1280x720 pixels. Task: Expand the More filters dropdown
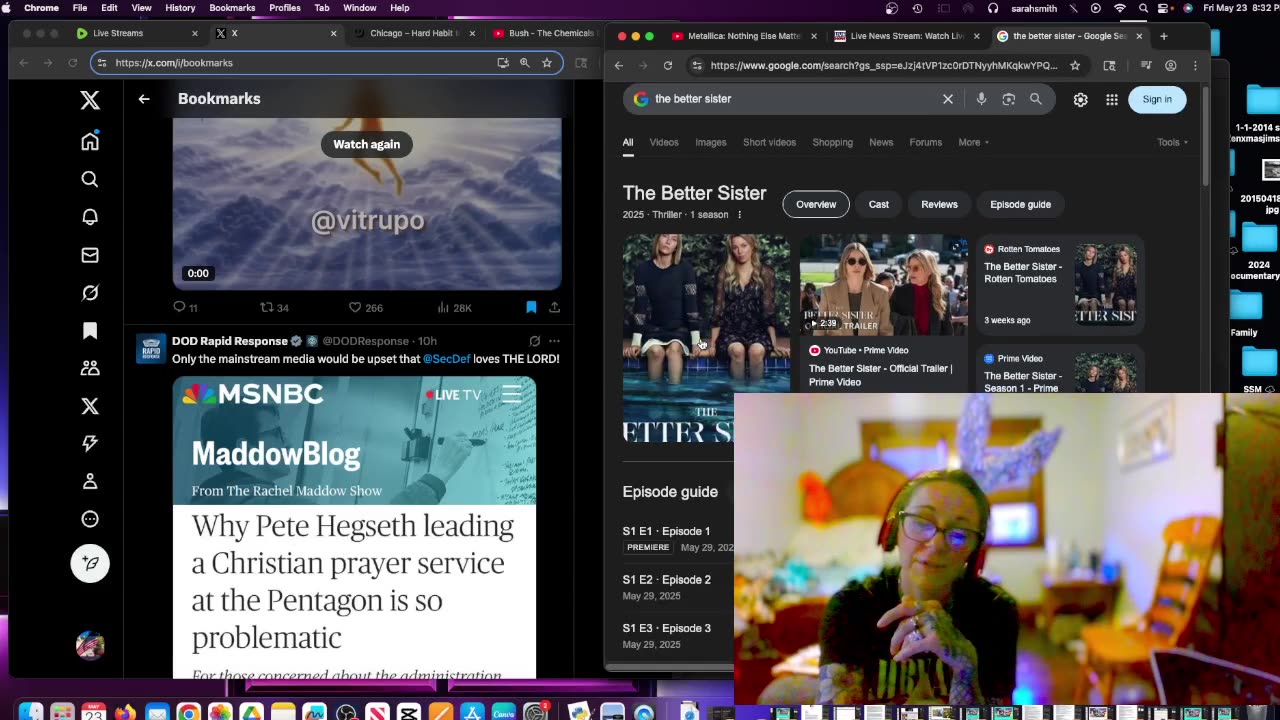click(973, 142)
